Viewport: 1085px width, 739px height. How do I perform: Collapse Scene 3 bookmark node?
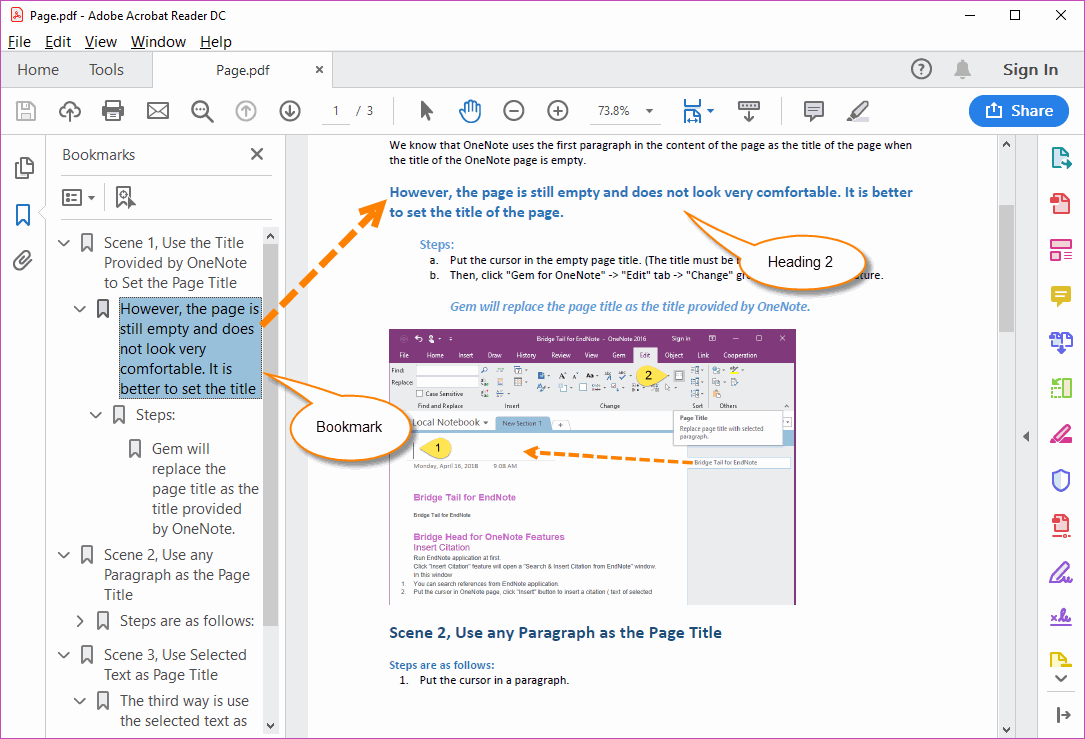point(64,655)
